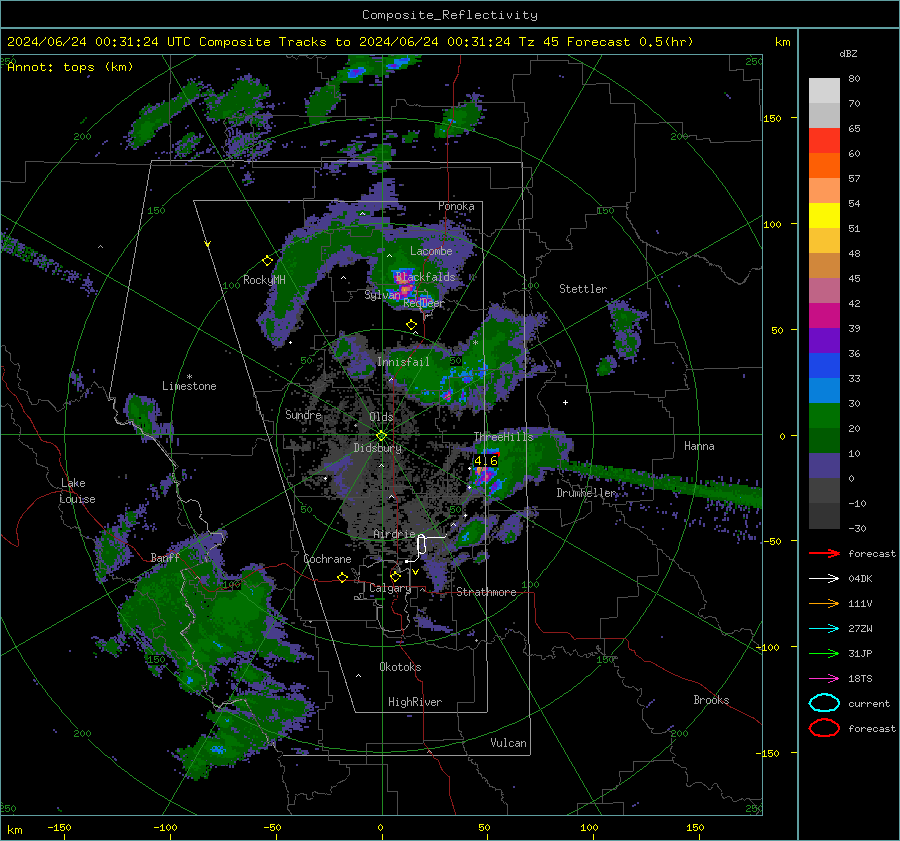
Task: Click the orange 111V arrow in legend
Action: coord(824,603)
